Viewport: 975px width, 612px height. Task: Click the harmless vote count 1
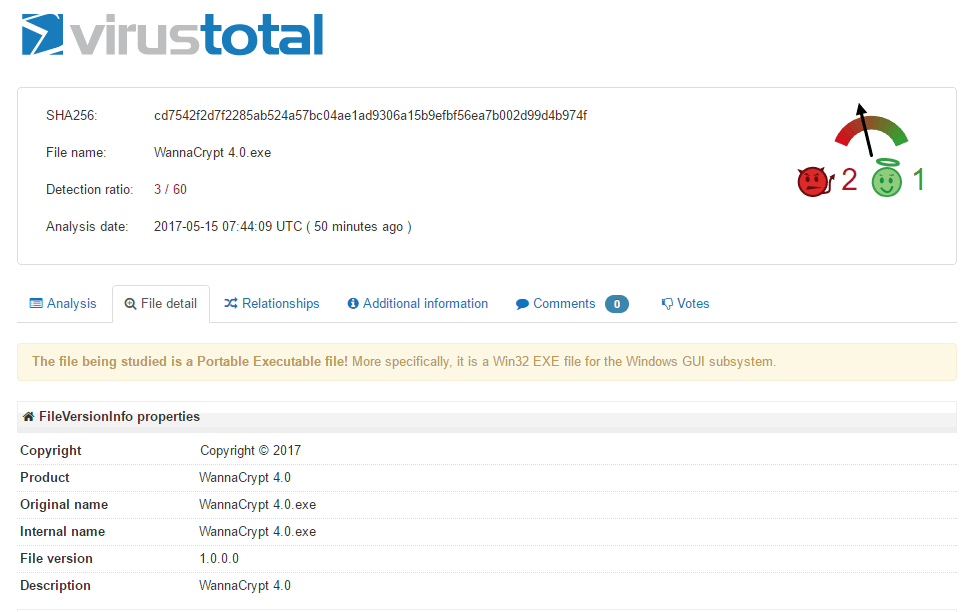point(918,180)
